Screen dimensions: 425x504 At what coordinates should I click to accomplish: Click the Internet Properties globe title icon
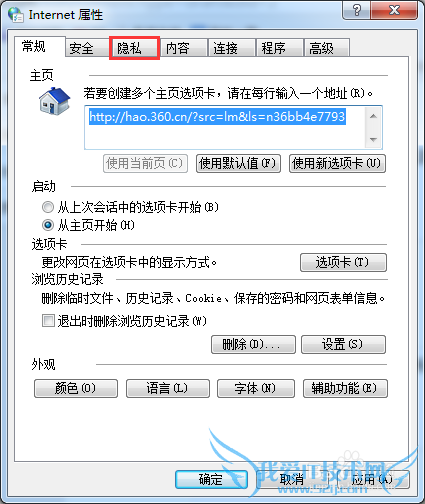[x=16, y=15]
